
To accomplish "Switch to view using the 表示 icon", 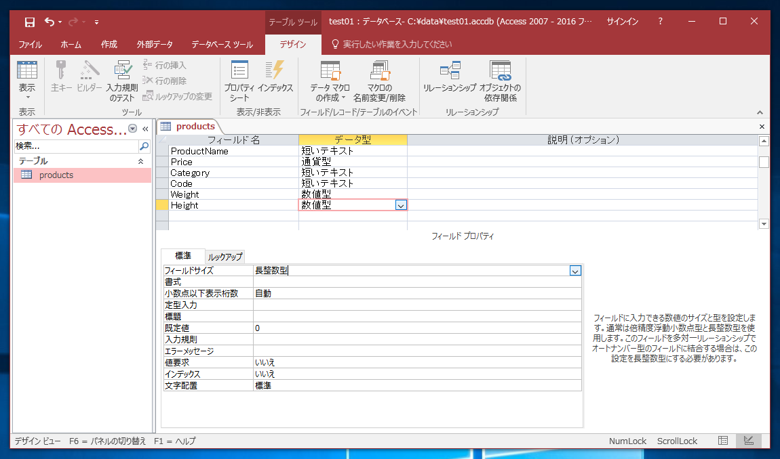I will click(27, 81).
